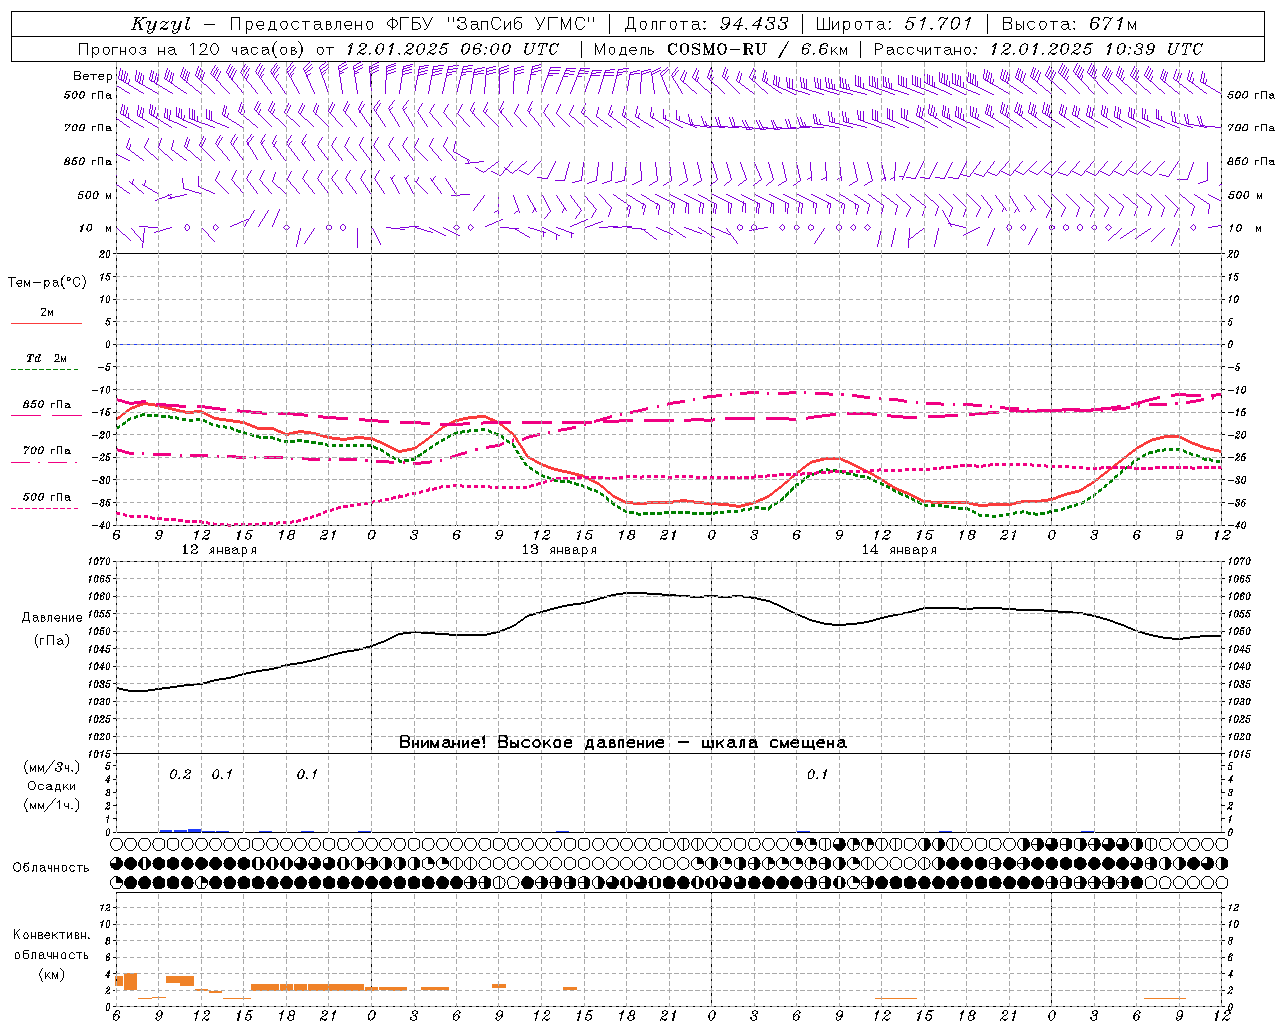This screenshot has width=1280, height=1024.
Task: Click the station name Kyzyl in the header
Action: pos(161,24)
